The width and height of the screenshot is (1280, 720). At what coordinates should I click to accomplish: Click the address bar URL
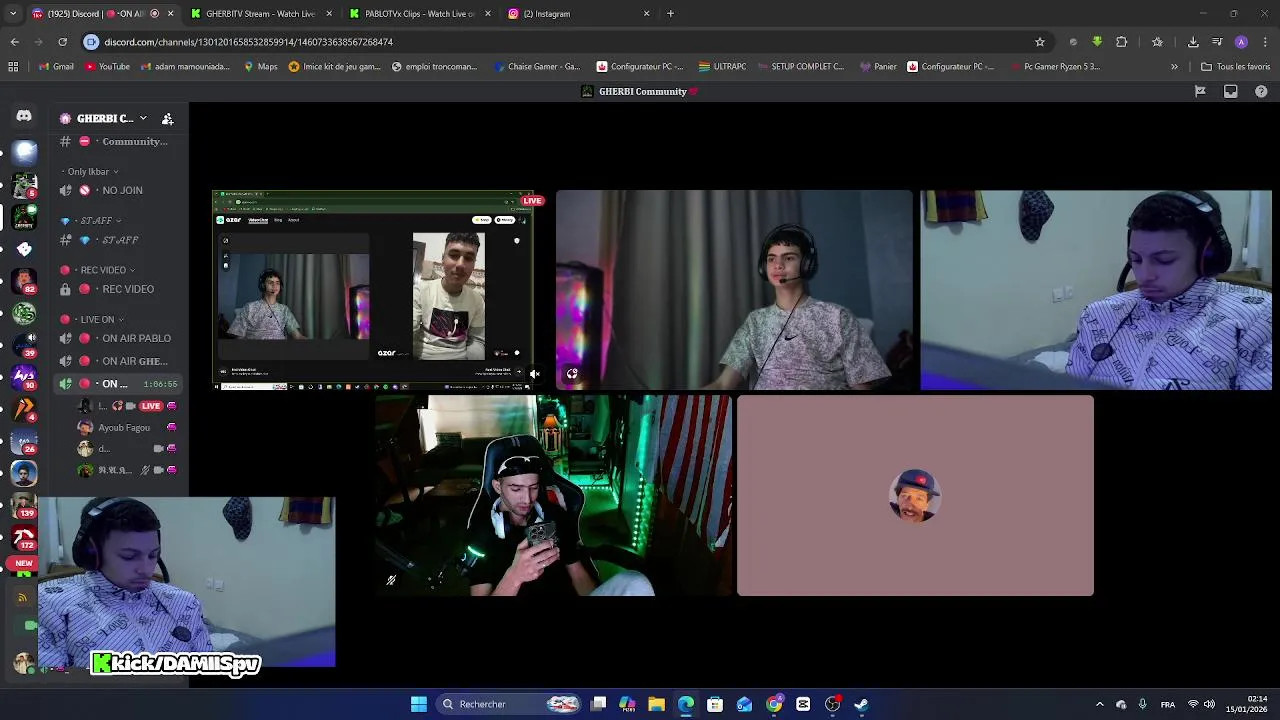(249, 42)
